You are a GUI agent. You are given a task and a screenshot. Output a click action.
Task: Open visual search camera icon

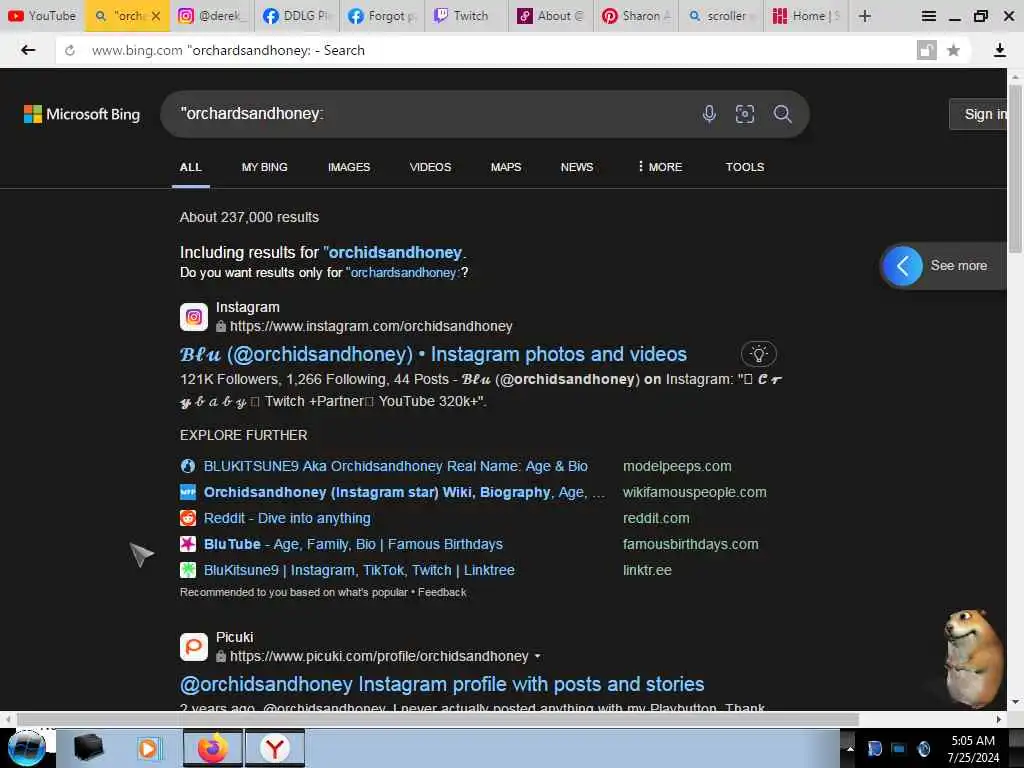click(744, 114)
